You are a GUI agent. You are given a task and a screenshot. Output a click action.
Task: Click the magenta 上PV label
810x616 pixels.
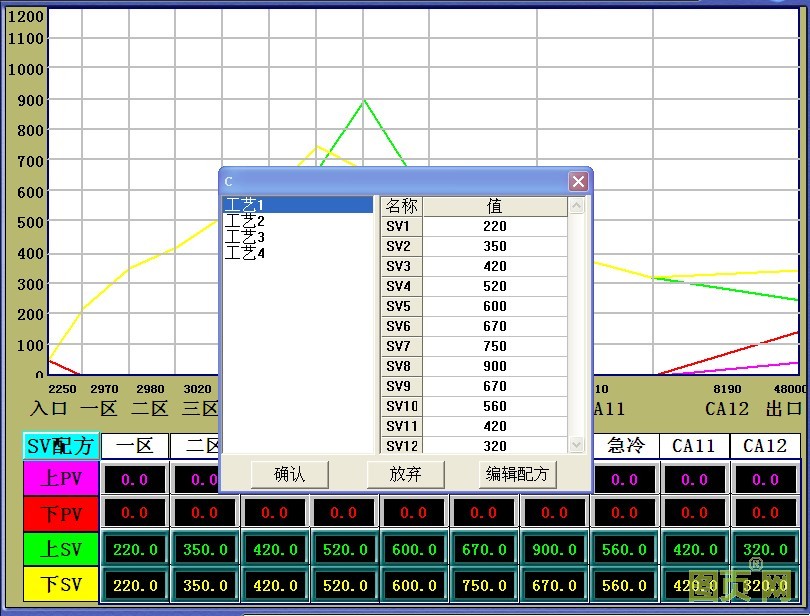click(61, 479)
